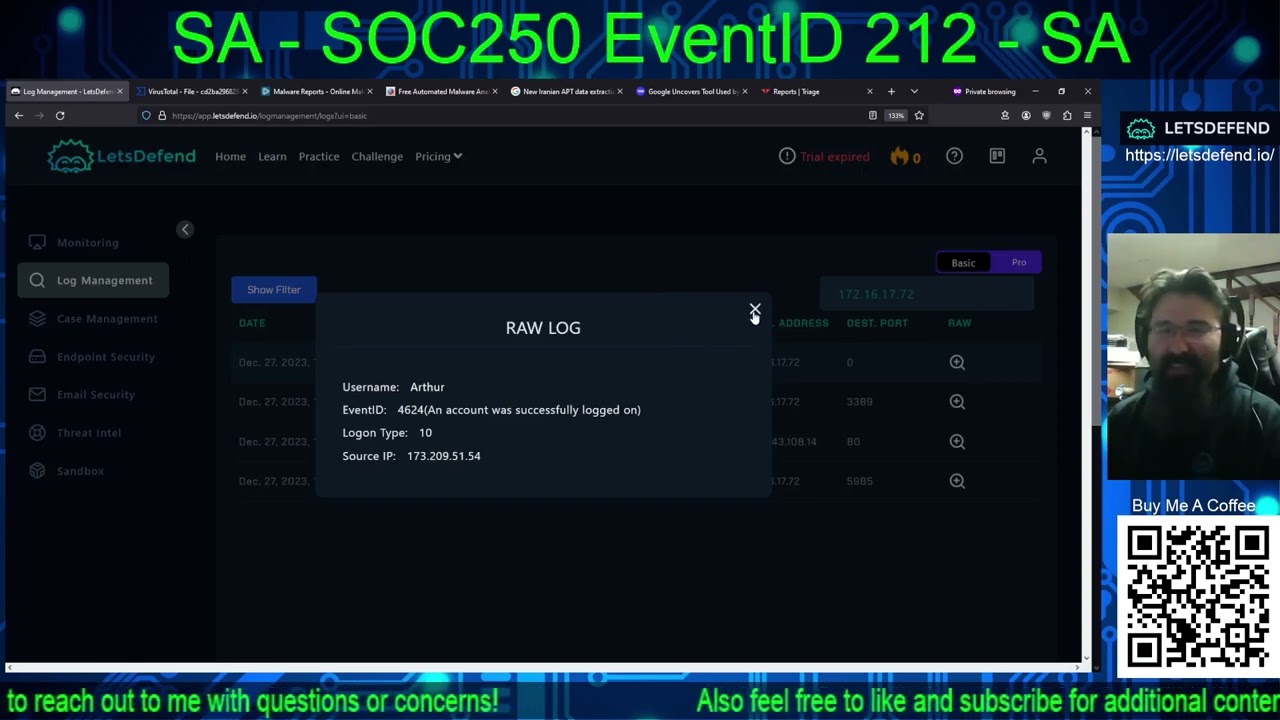Viewport: 1280px width, 720px height.
Task: Switch to Free Automated Malware Analysis tab
Action: click(440, 92)
